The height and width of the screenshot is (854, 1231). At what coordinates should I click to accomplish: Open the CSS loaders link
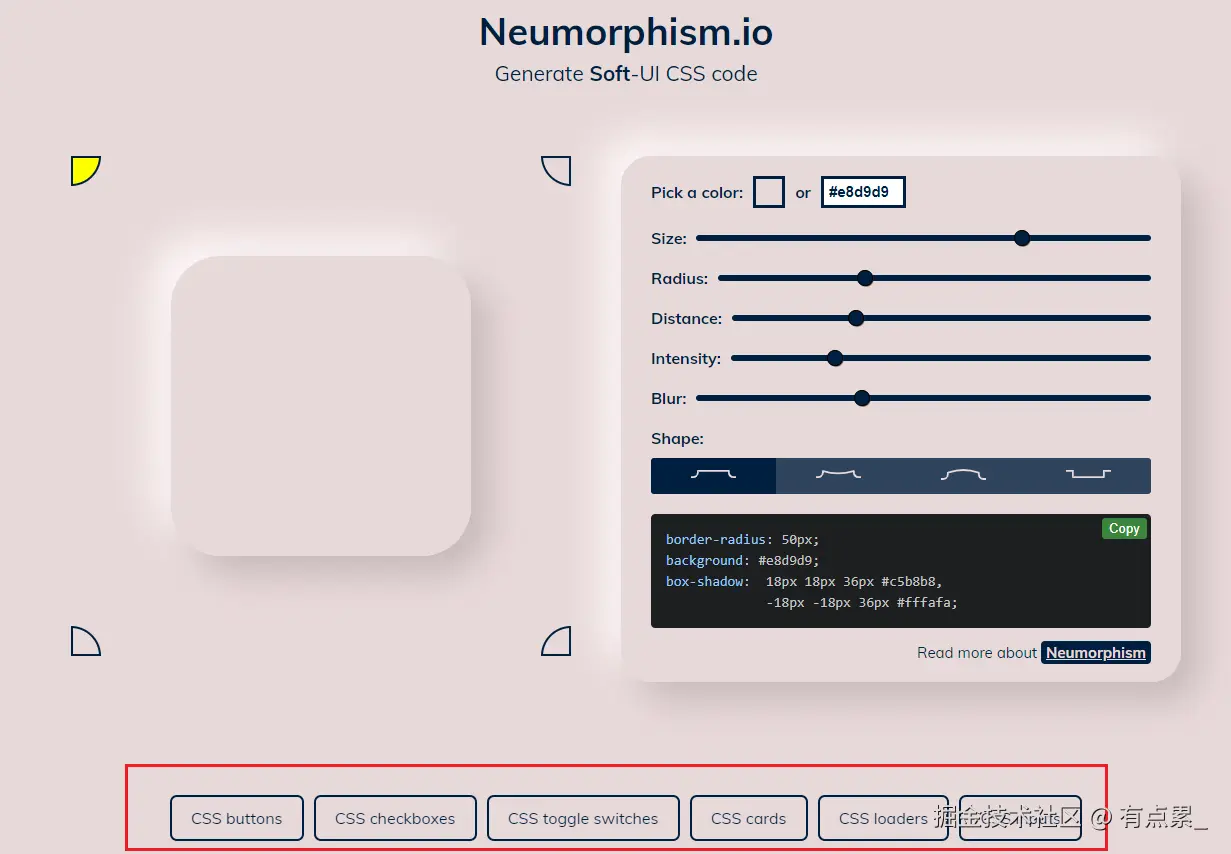coord(884,818)
